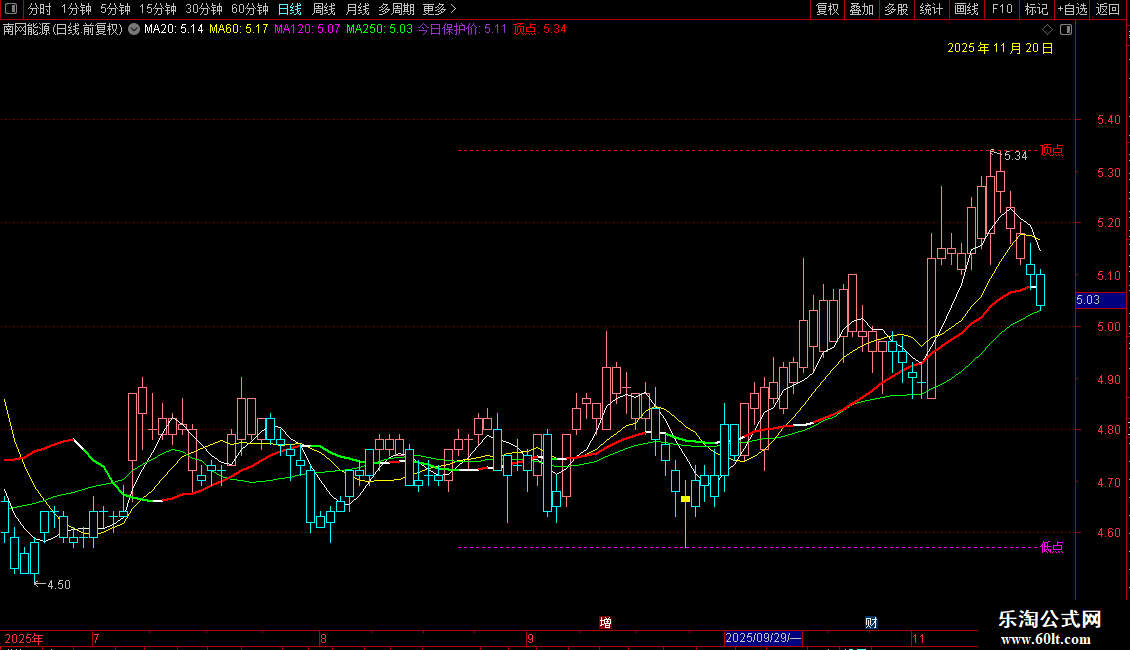Toggle the left sidebar panel icon
Viewport: 1130px width, 650px height.
pyautogui.click(x=11, y=9)
